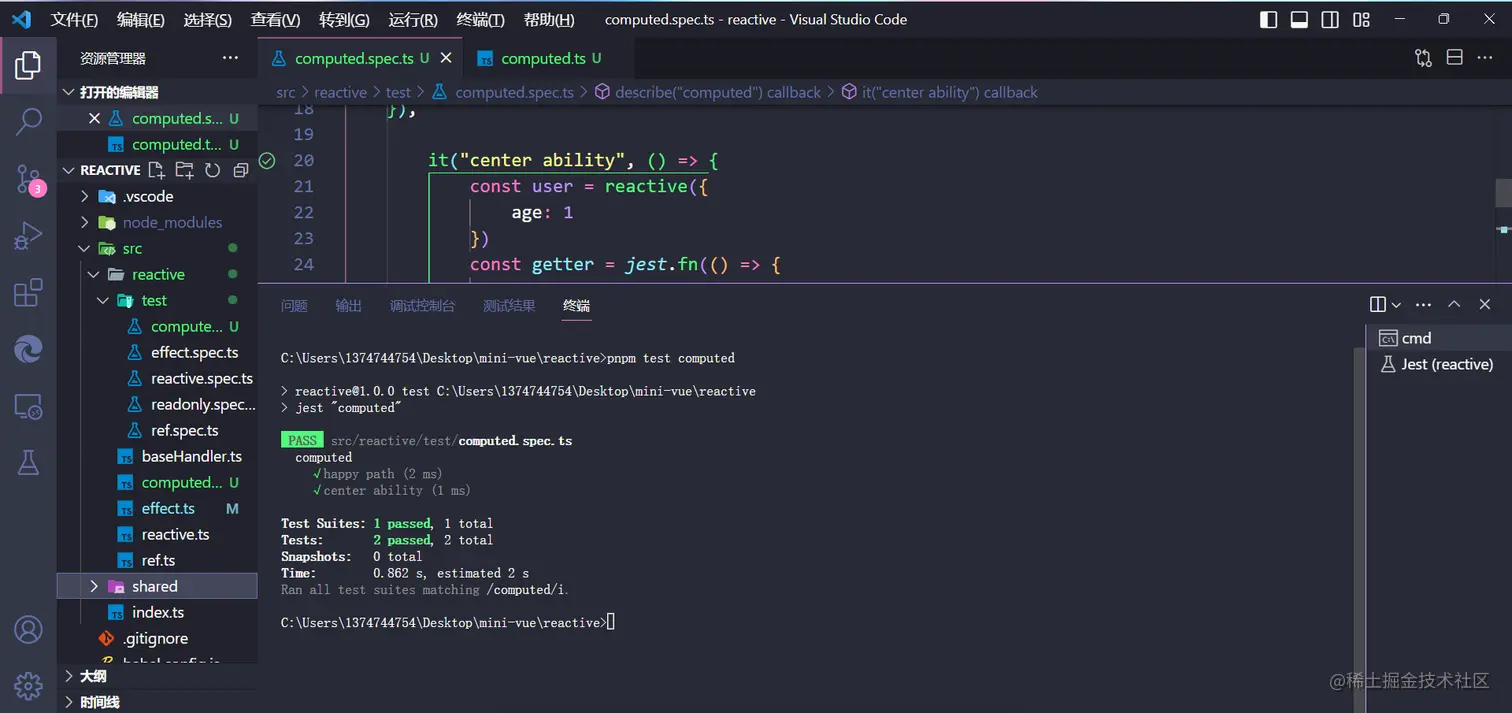1512x713 pixels.
Task: Open editor more actions ellipsis
Action: (1486, 58)
